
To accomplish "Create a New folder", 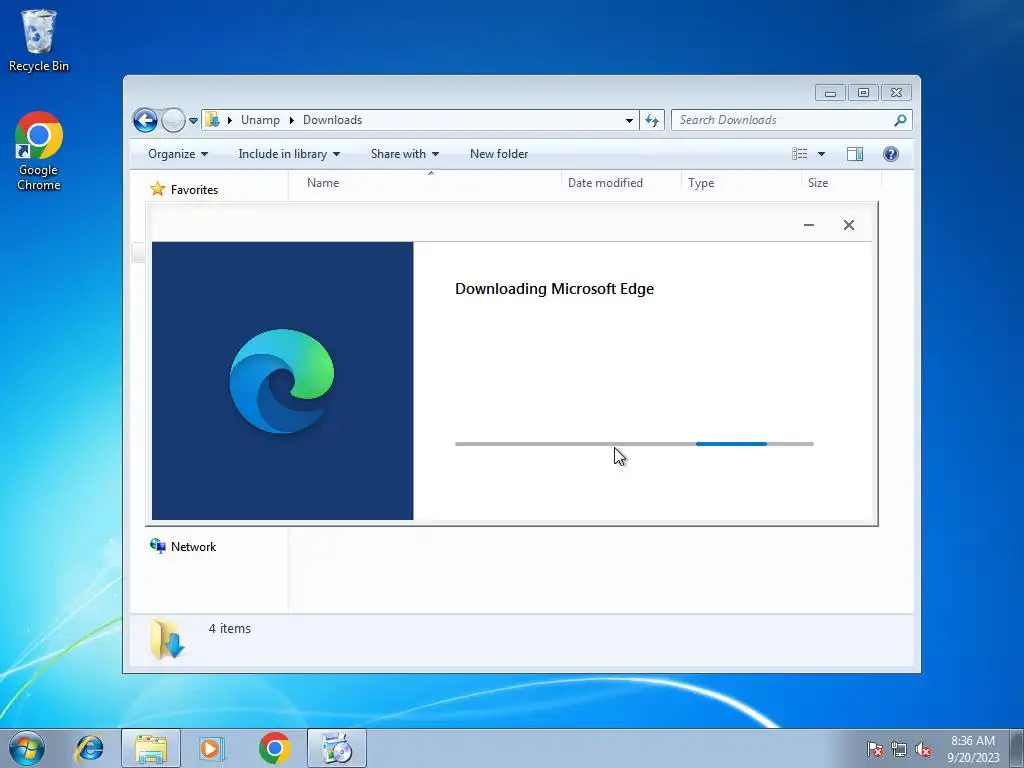I will pos(499,154).
